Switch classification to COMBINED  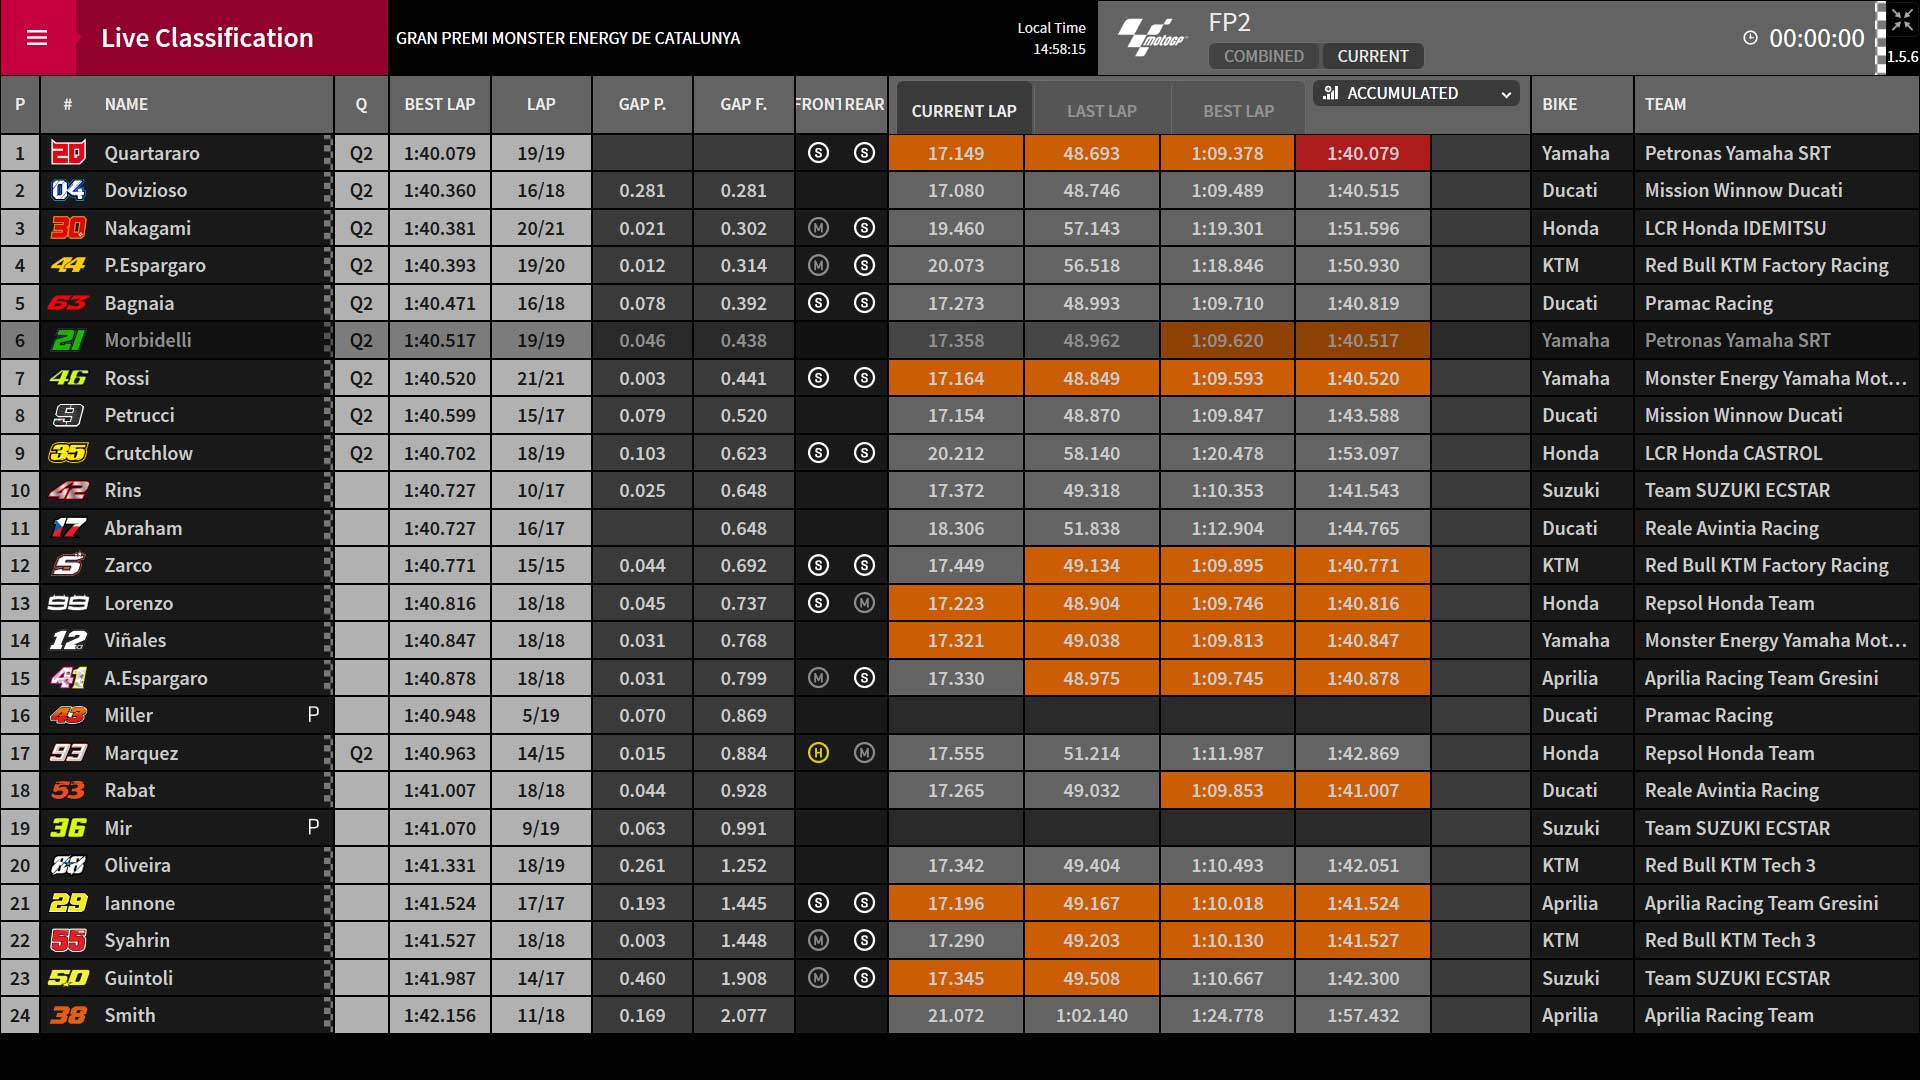(1264, 56)
